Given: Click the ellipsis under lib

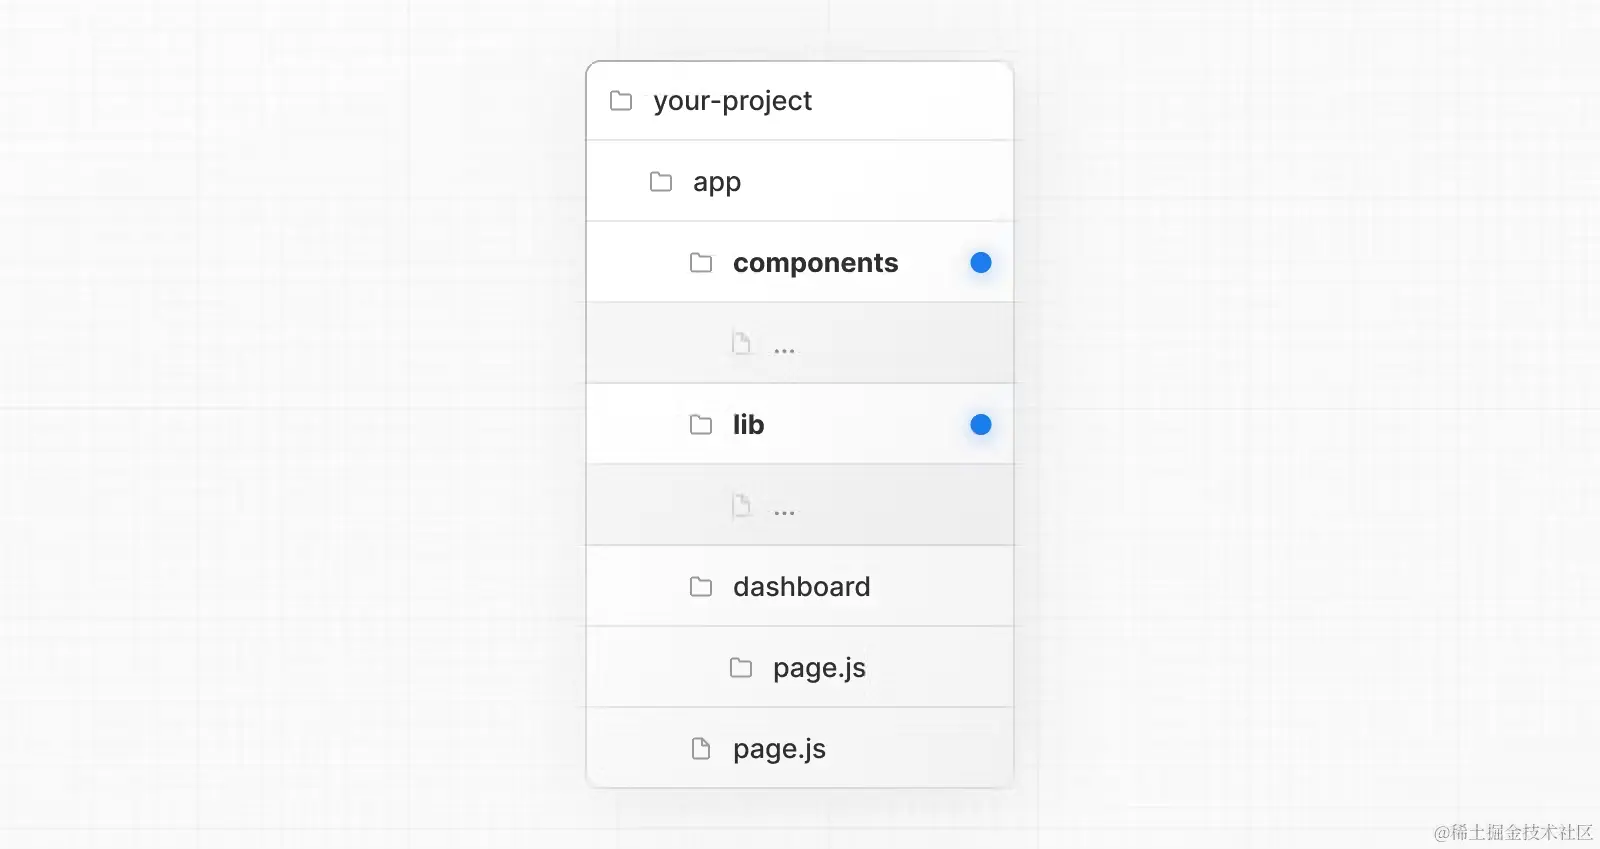Looking at the screenshot, I should [x=784, y=513].
